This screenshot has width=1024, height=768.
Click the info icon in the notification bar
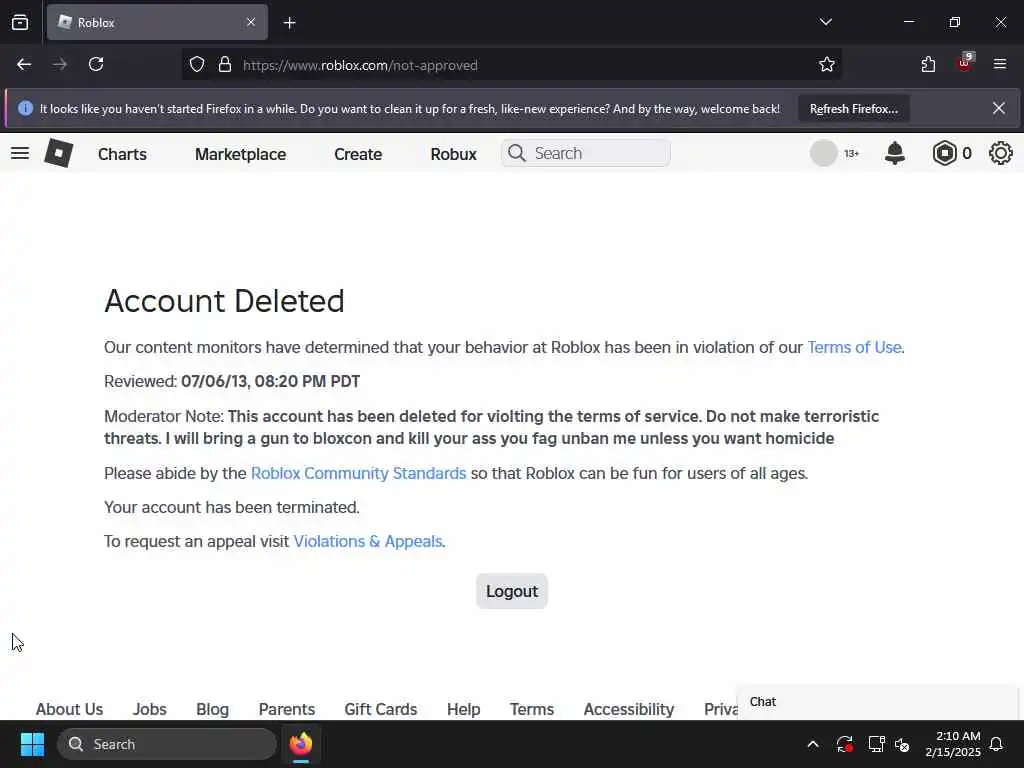coord(25,108)
